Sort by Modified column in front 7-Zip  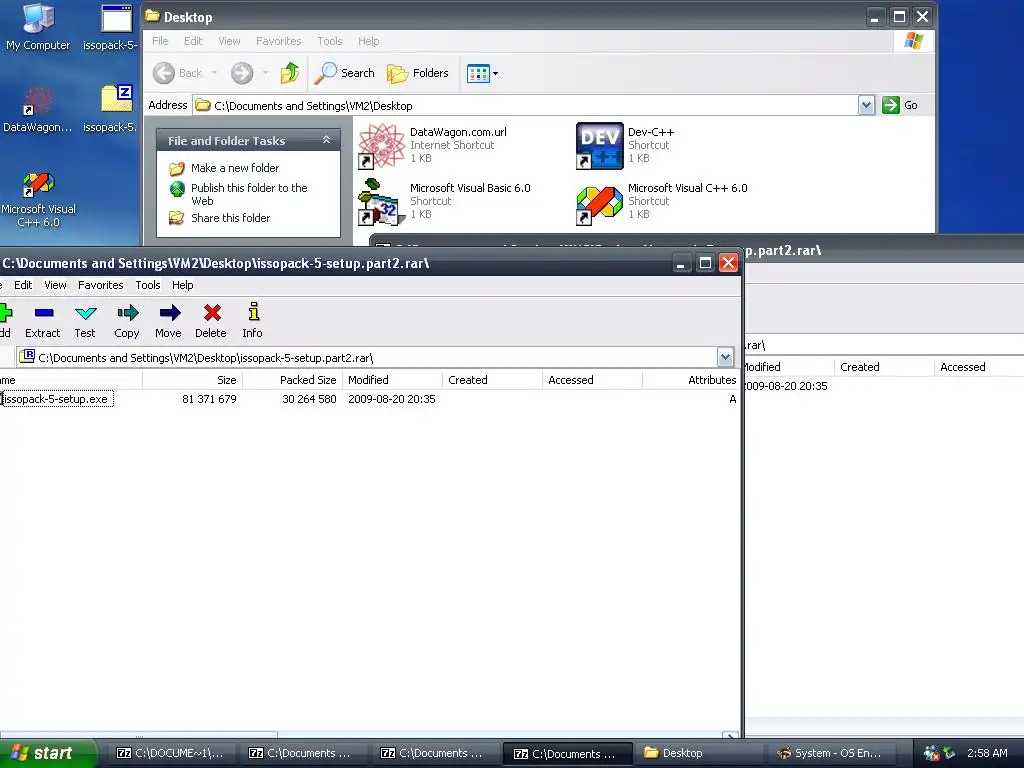click(x=392, y=380)
